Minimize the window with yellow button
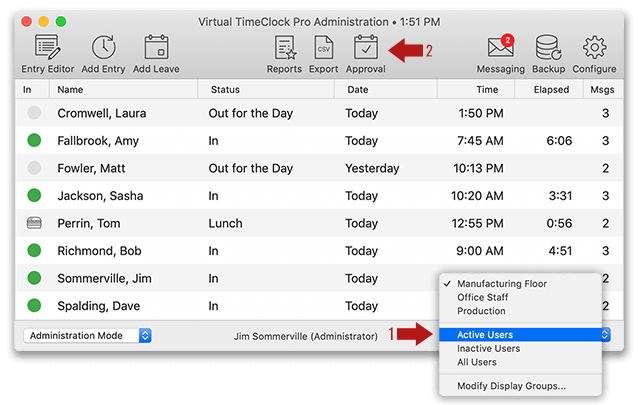 click(44, 21)
